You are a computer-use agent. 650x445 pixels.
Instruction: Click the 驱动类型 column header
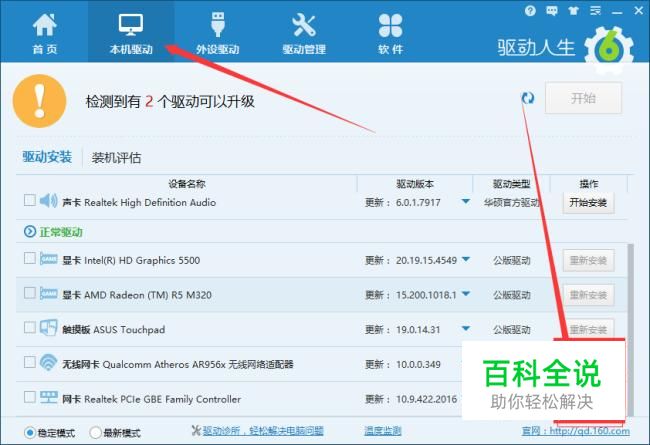coord(511,184)
